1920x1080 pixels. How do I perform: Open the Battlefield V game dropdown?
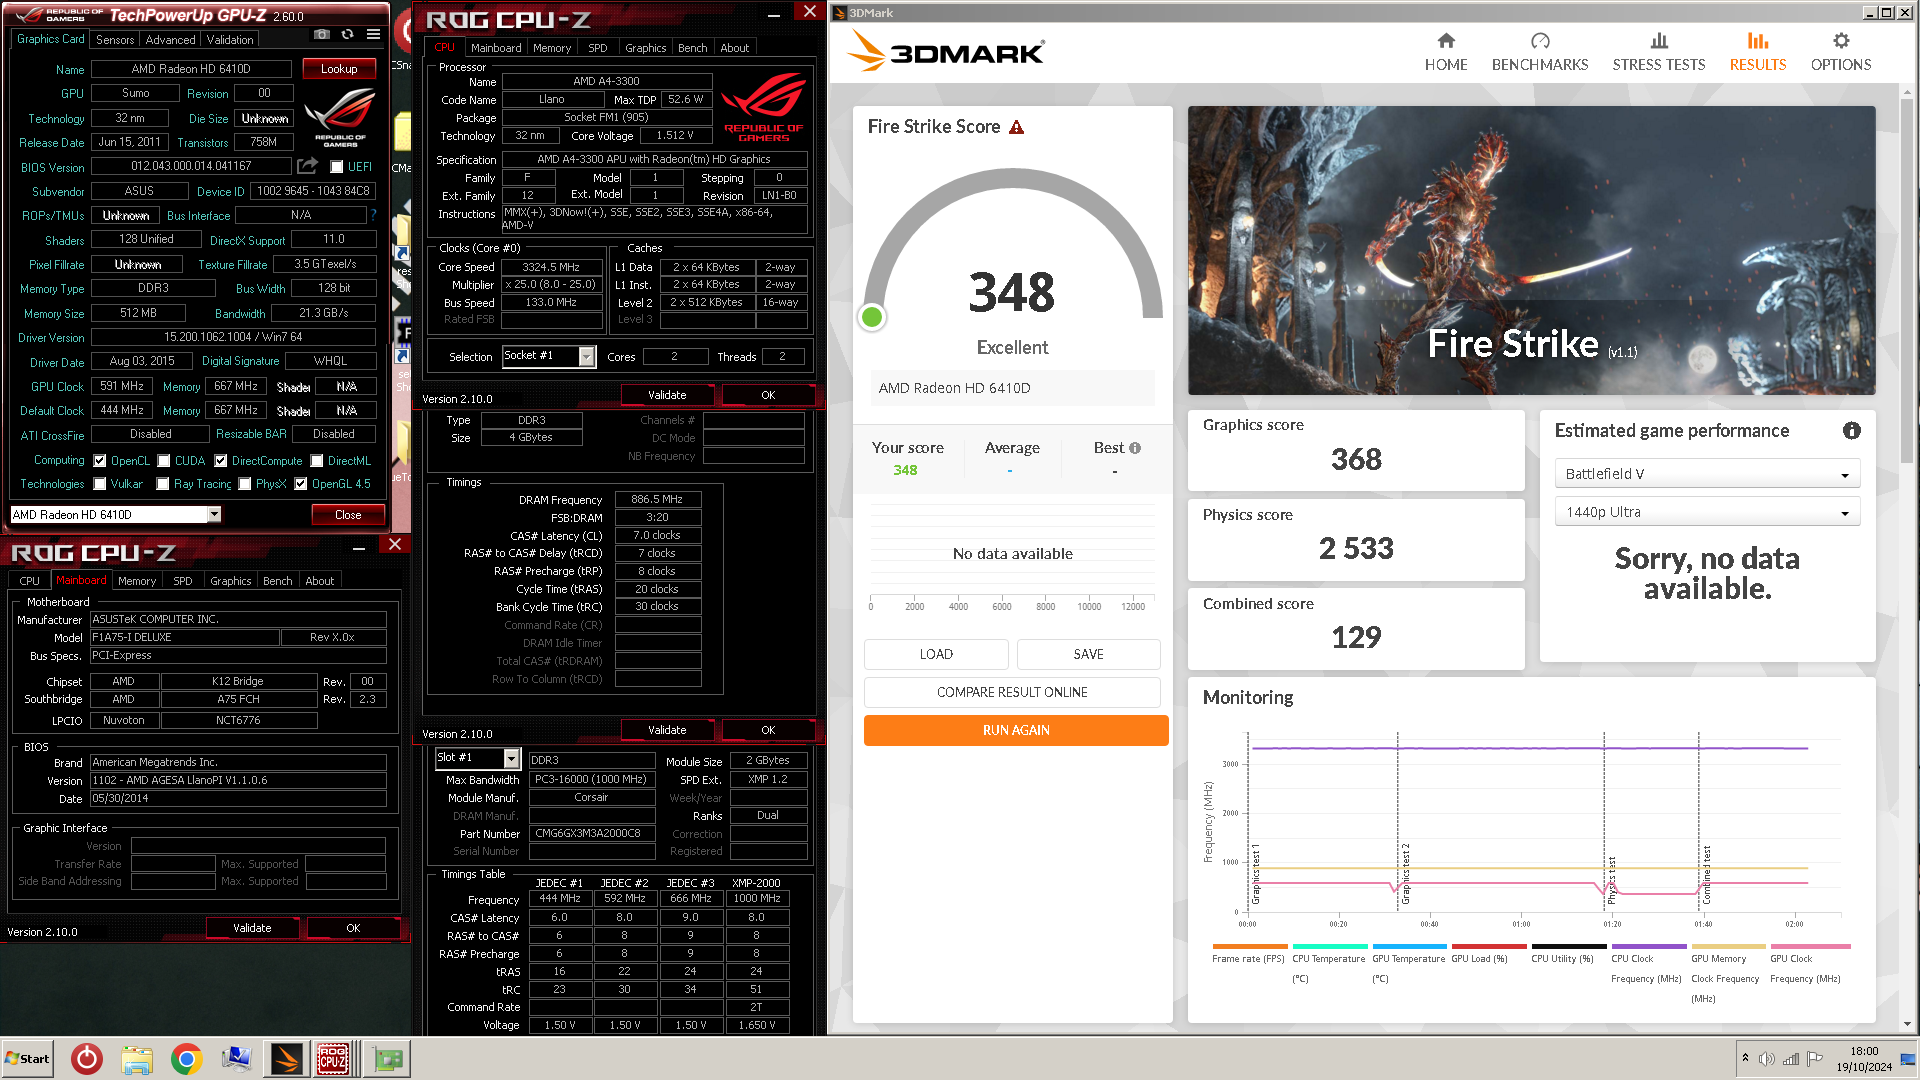[1707, 474]
